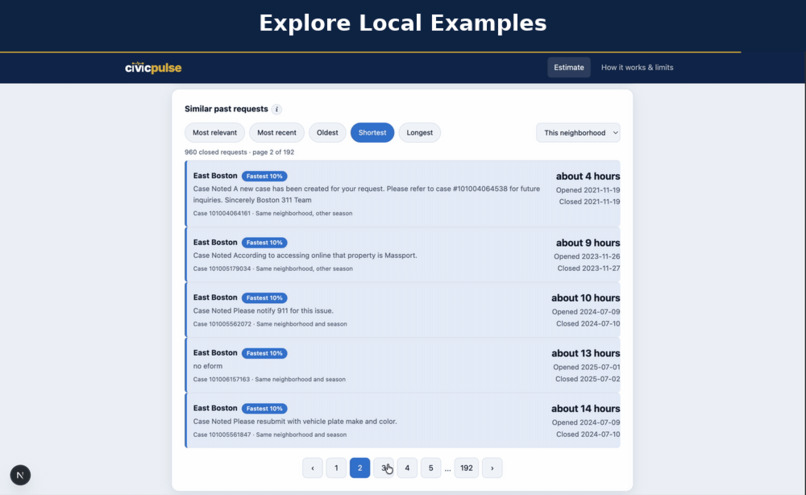Click Fastest 10% badge on vehicle plate request
Image resolution: width=806 pixels, height=495 pixels.
[x=264, y=408]
